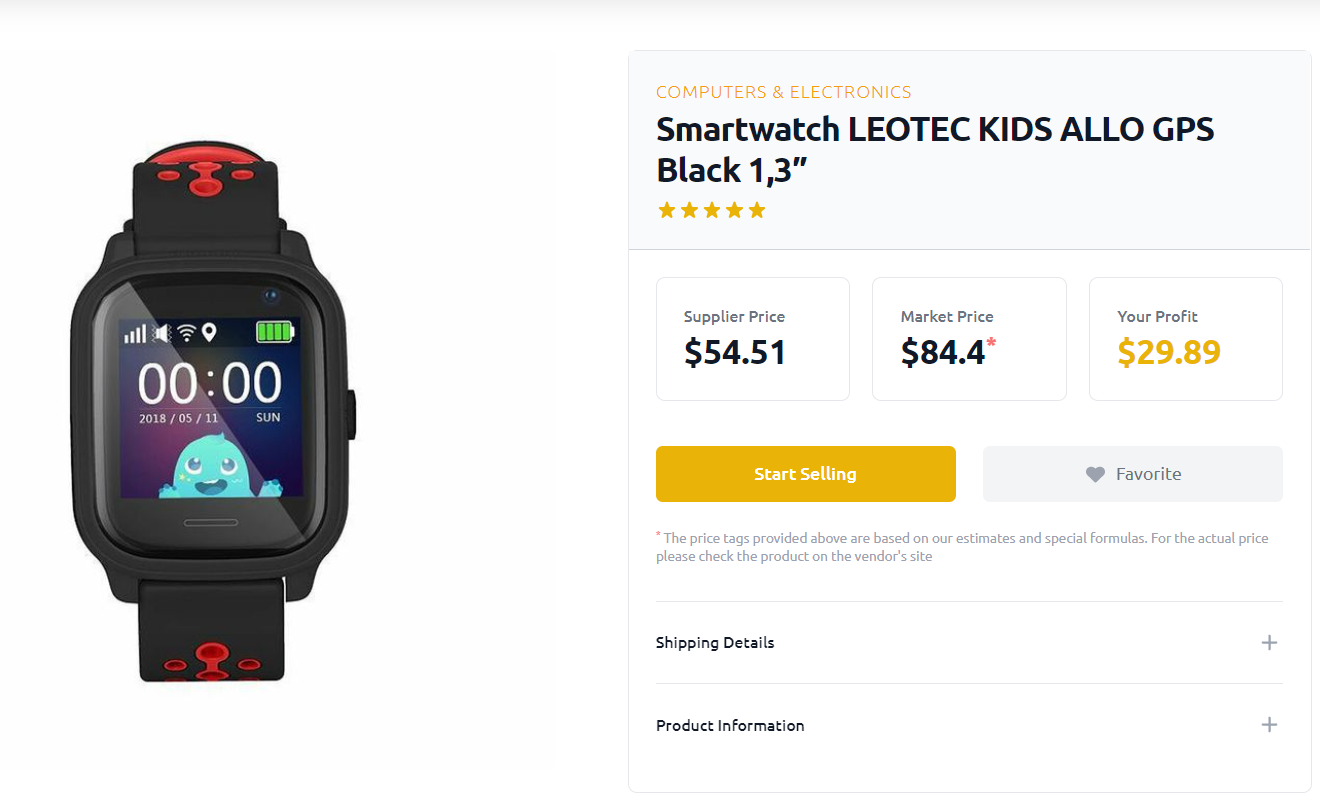This screenshot has width=1320, height=799.
Task: Click the five-star rating row
Action: coord(711,210)
